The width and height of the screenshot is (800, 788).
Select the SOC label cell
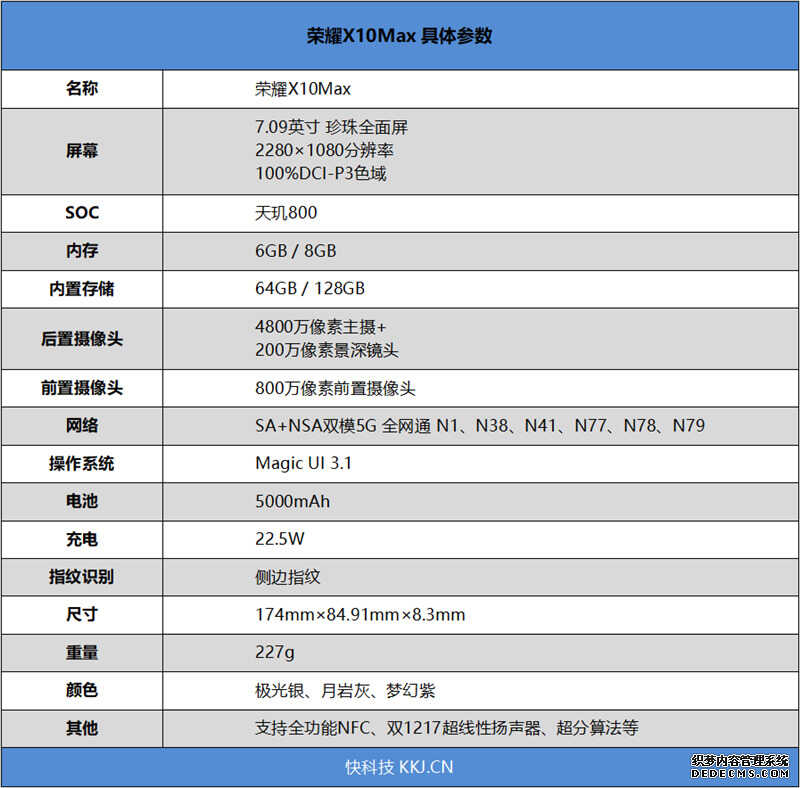coord(82,213)
